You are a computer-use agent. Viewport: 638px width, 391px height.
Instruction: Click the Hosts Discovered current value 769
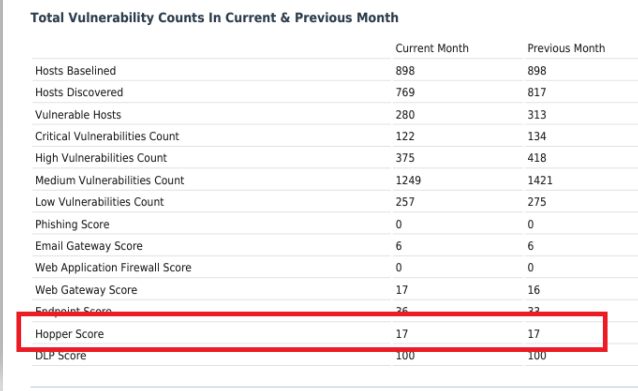point(405,92)
